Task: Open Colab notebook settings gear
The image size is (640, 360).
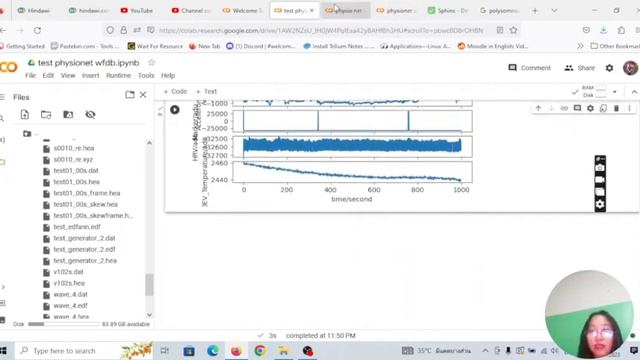Action: (609, 68)
